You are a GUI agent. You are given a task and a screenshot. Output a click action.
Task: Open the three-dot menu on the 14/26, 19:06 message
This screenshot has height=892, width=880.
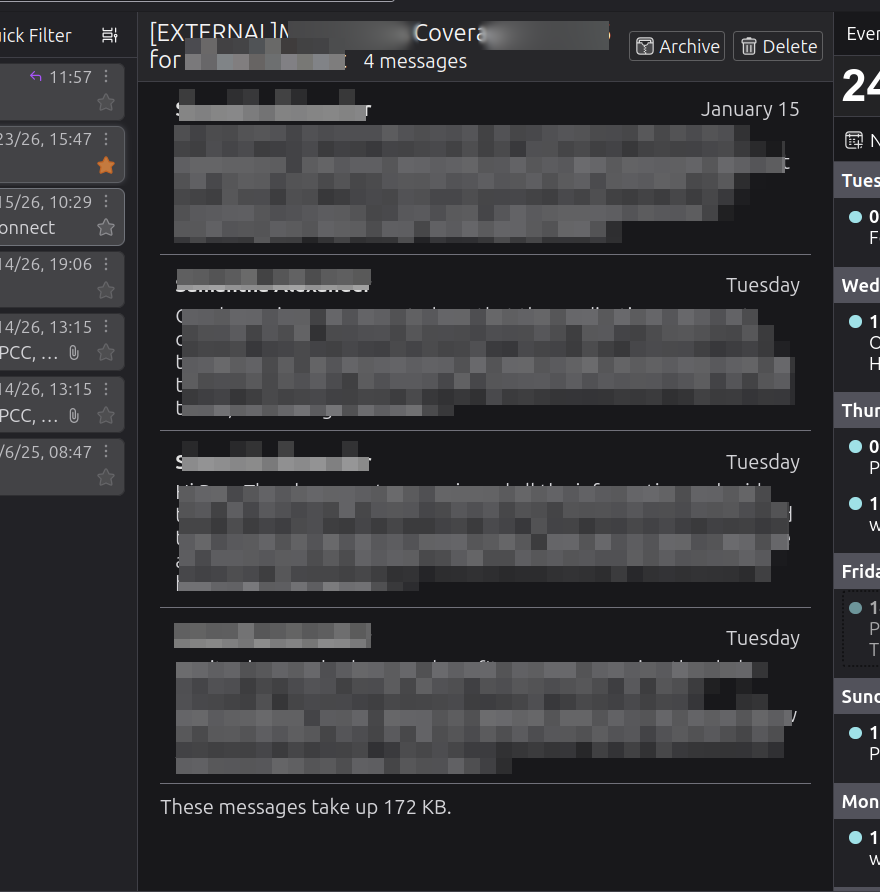tap(106, 264)
